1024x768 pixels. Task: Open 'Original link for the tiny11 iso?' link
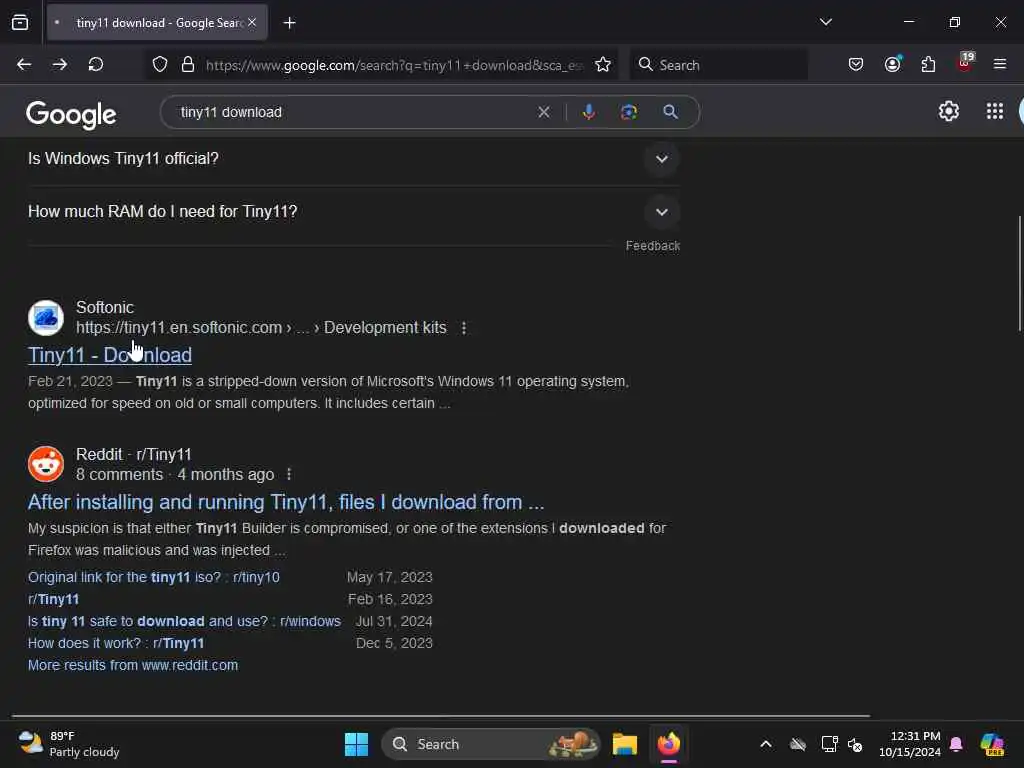point(153,577)
